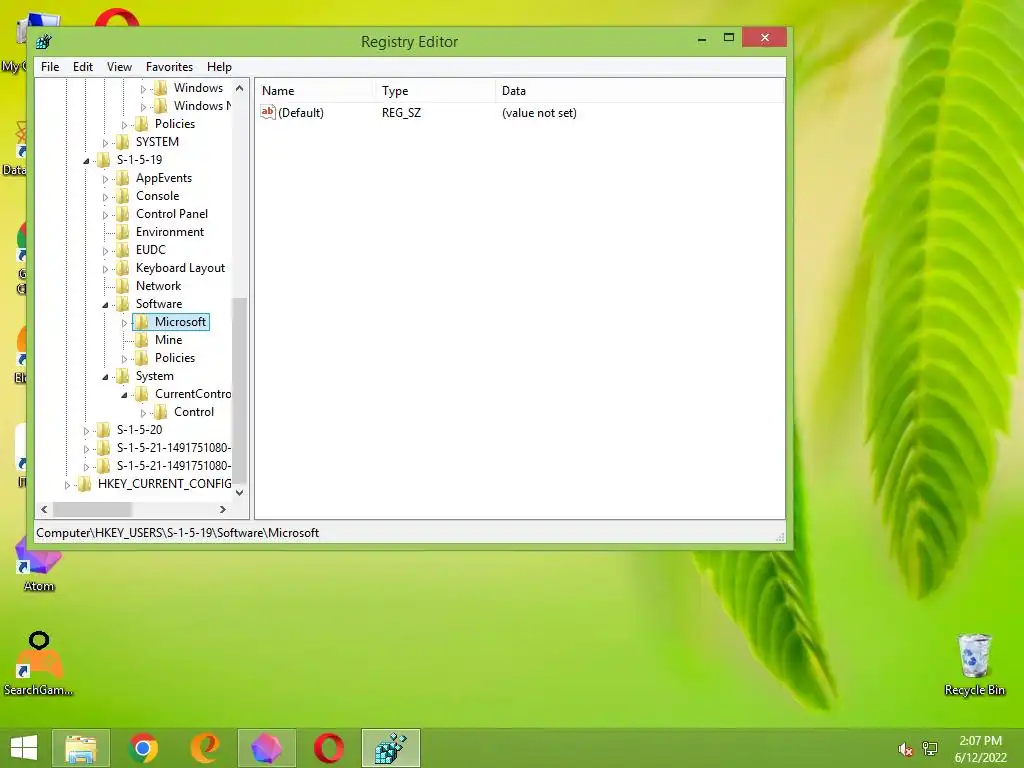Sort by the Name column header
The width and height of the screenshot is (1024, 768).
[x=315, y=91]
